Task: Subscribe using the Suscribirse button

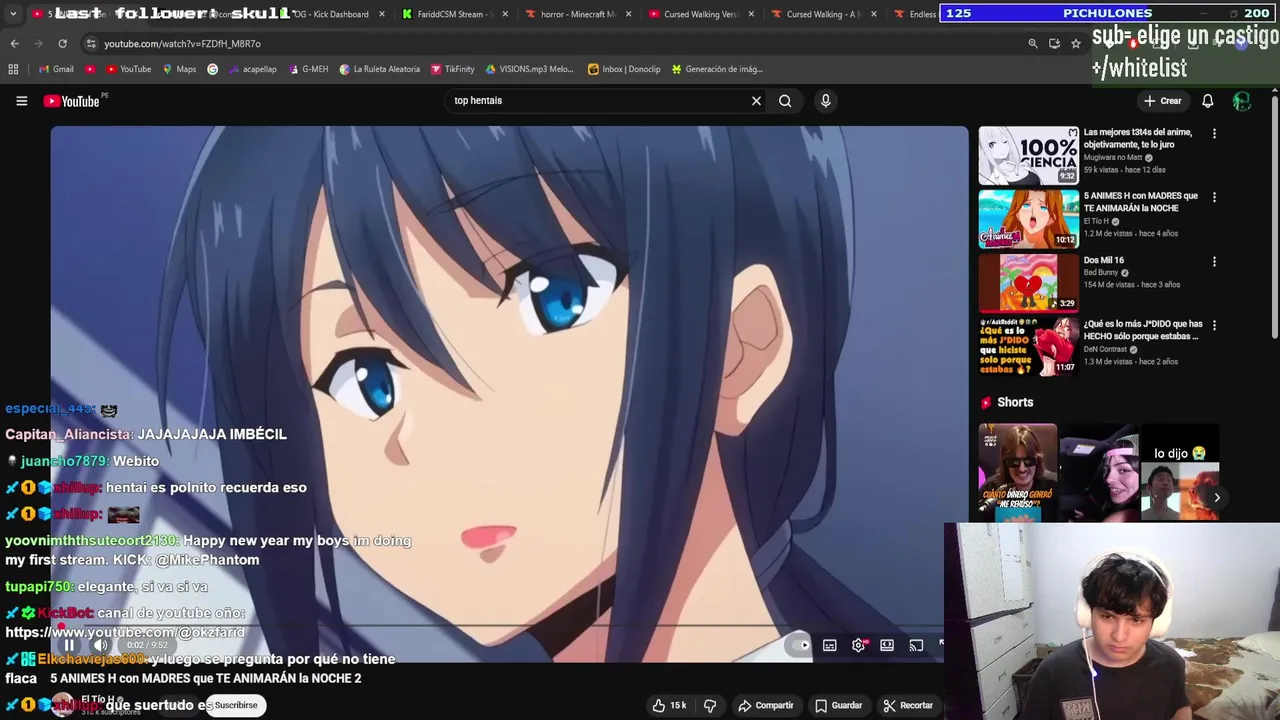Action: point(236,705)
